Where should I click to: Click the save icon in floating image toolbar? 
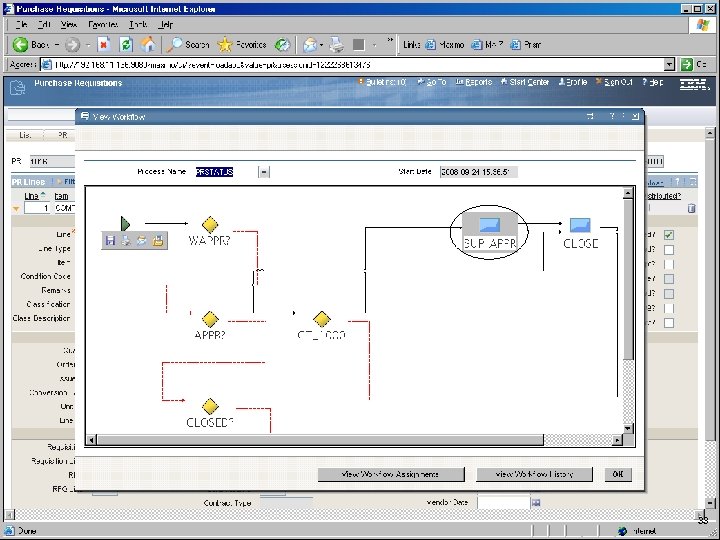click(x=110, y=240)
